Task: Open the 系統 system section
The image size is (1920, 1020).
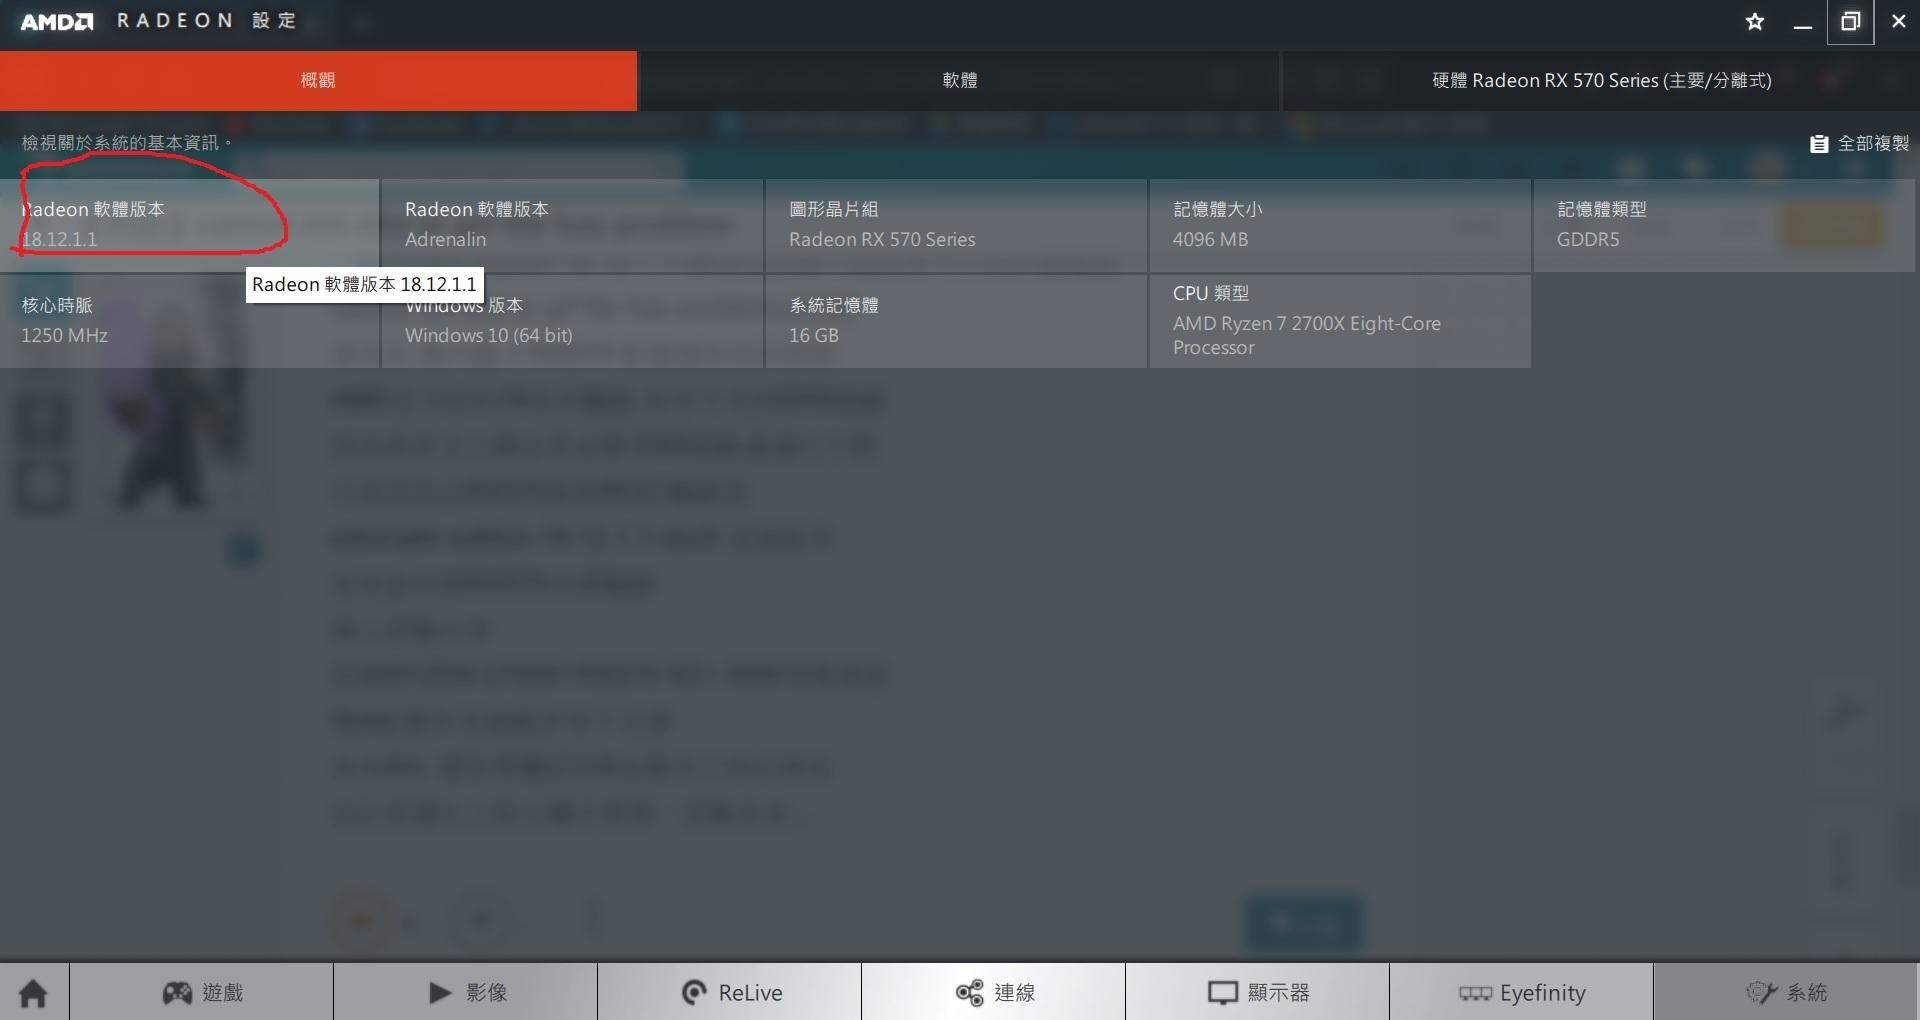Action: pos(1786,992)
